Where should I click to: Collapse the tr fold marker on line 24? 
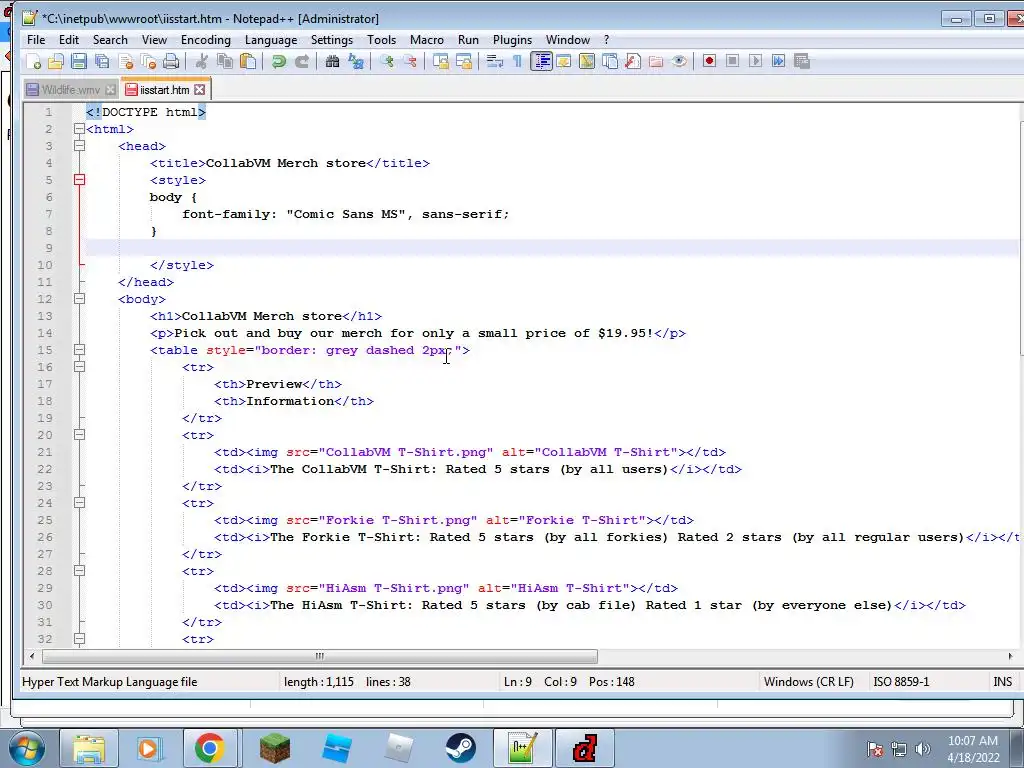pos(79,503)
